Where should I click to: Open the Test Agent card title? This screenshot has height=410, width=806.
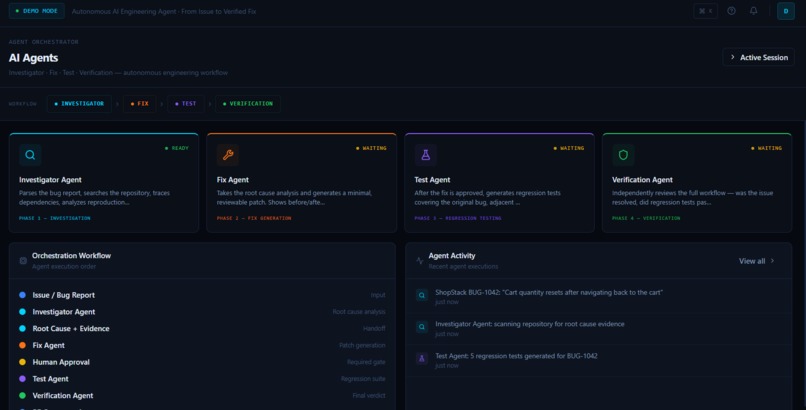tap(432, 180)
